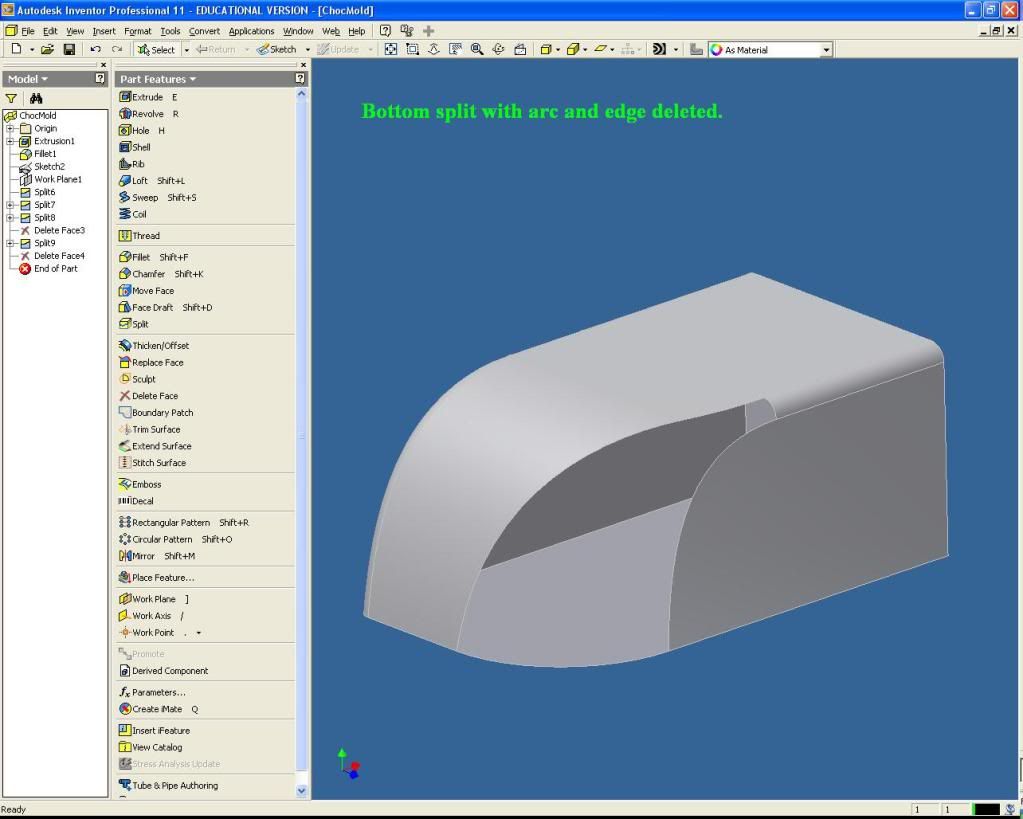
Task: Click the Sketch button in the toolbar
Action: 276,49
